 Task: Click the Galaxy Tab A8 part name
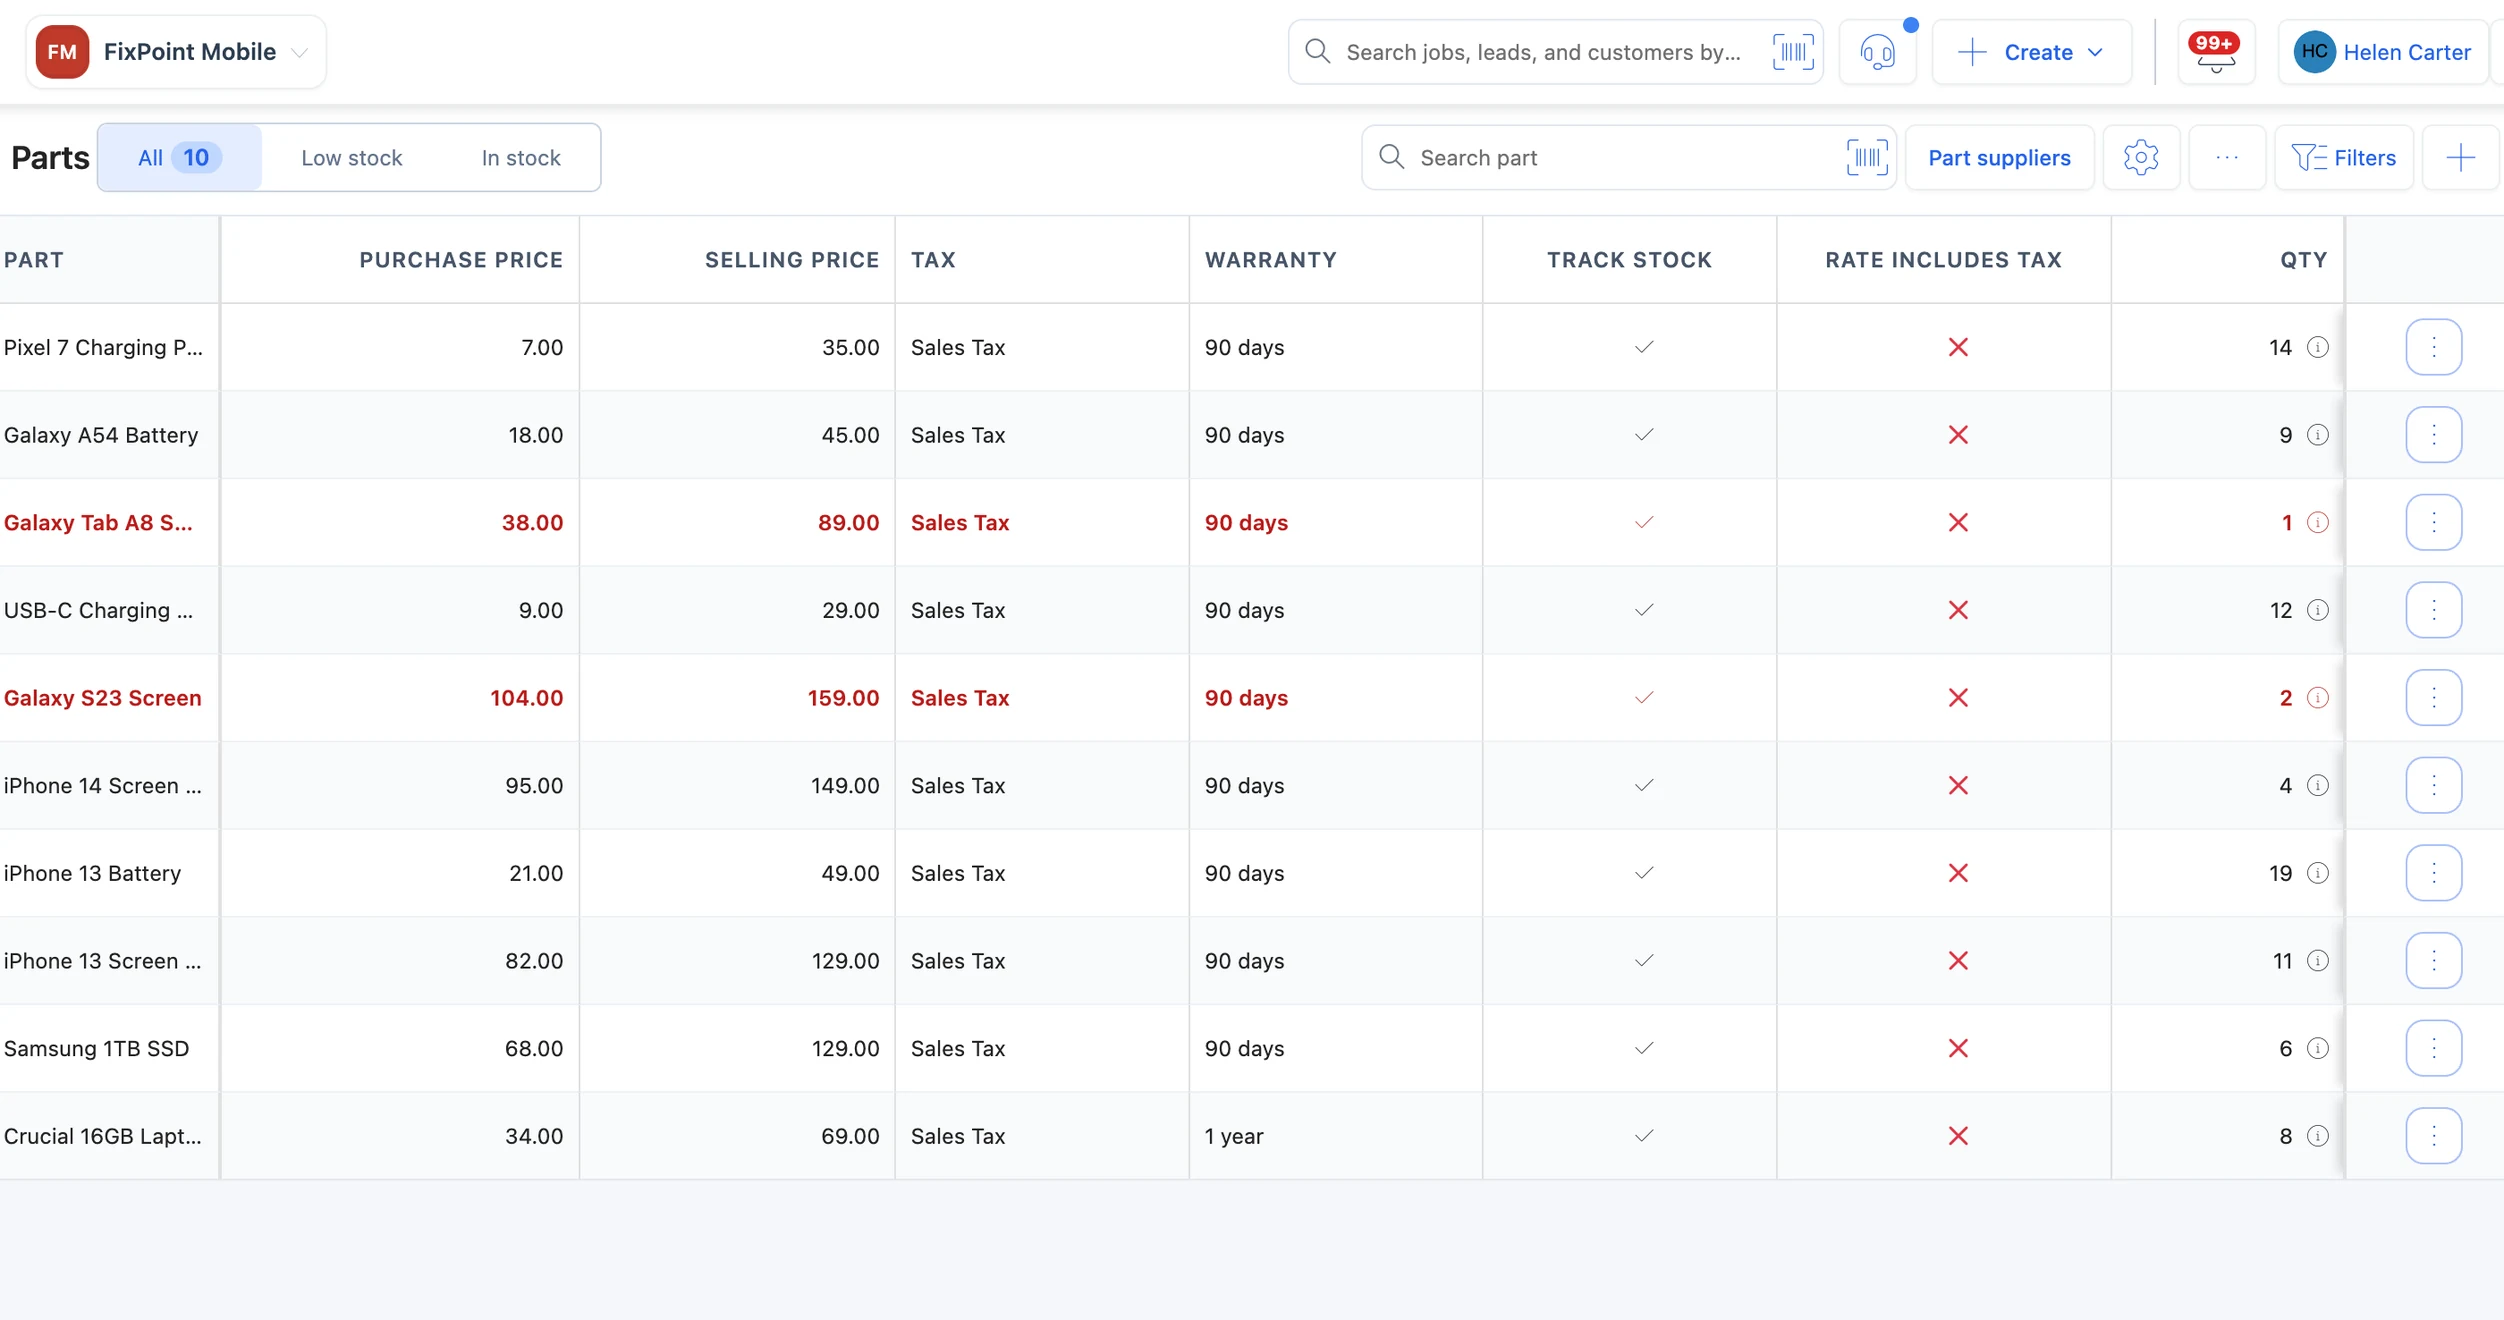click(98, 522)
